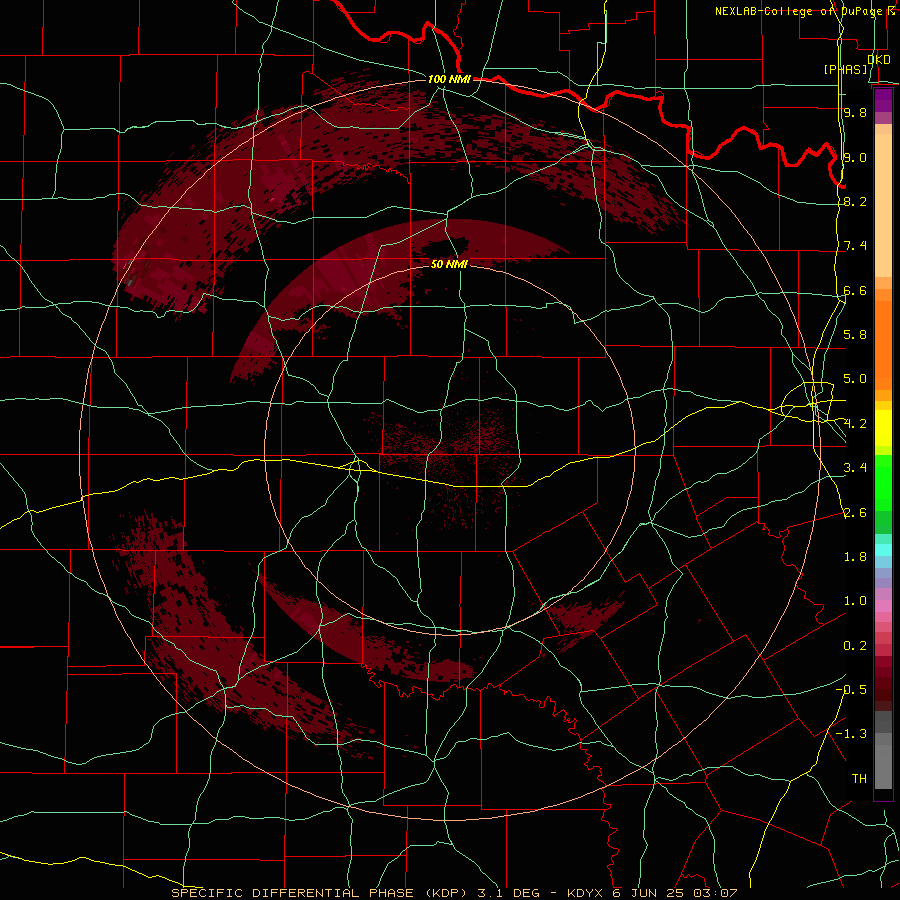
Task: Click the KDYX station identifier in caption
Action: tap(584, 893)
